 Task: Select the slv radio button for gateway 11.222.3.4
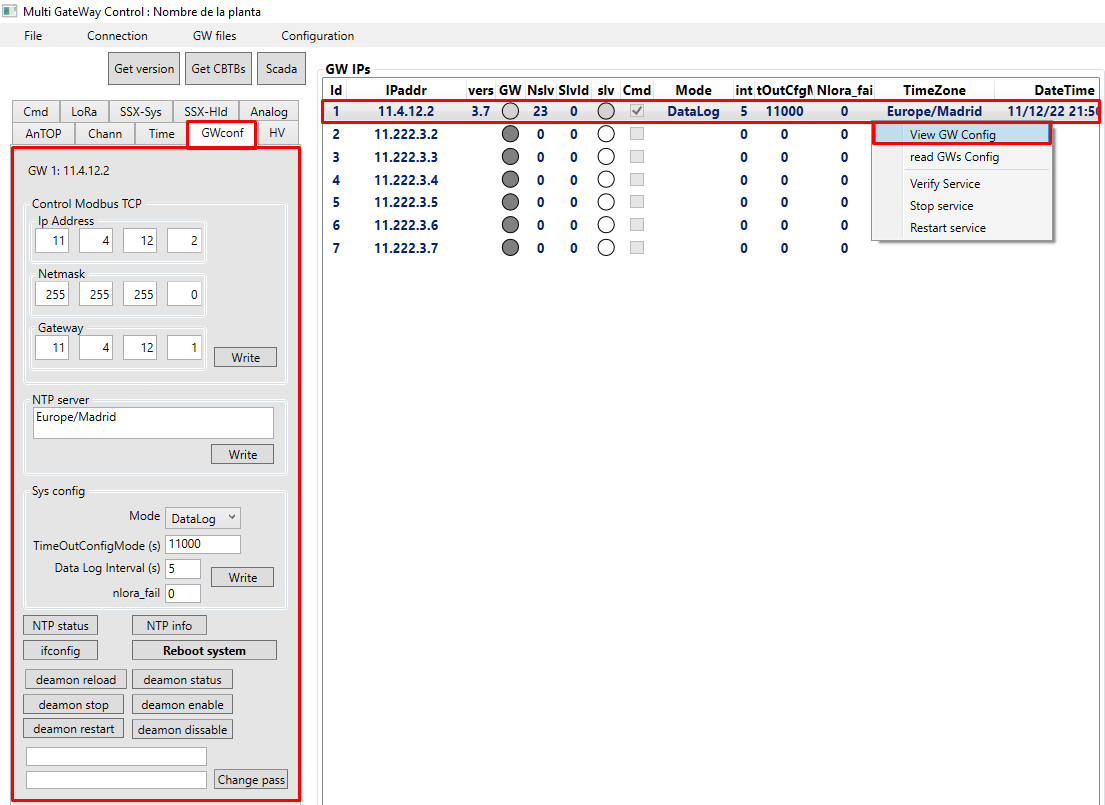(x=605, y=179)
